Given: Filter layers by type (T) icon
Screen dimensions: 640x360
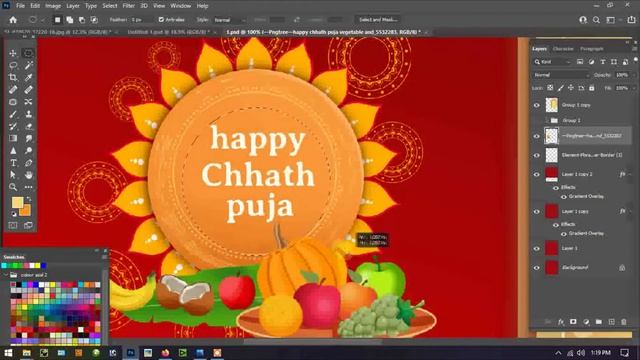Looking at the screenshot, I should click(x=602, y=62).
